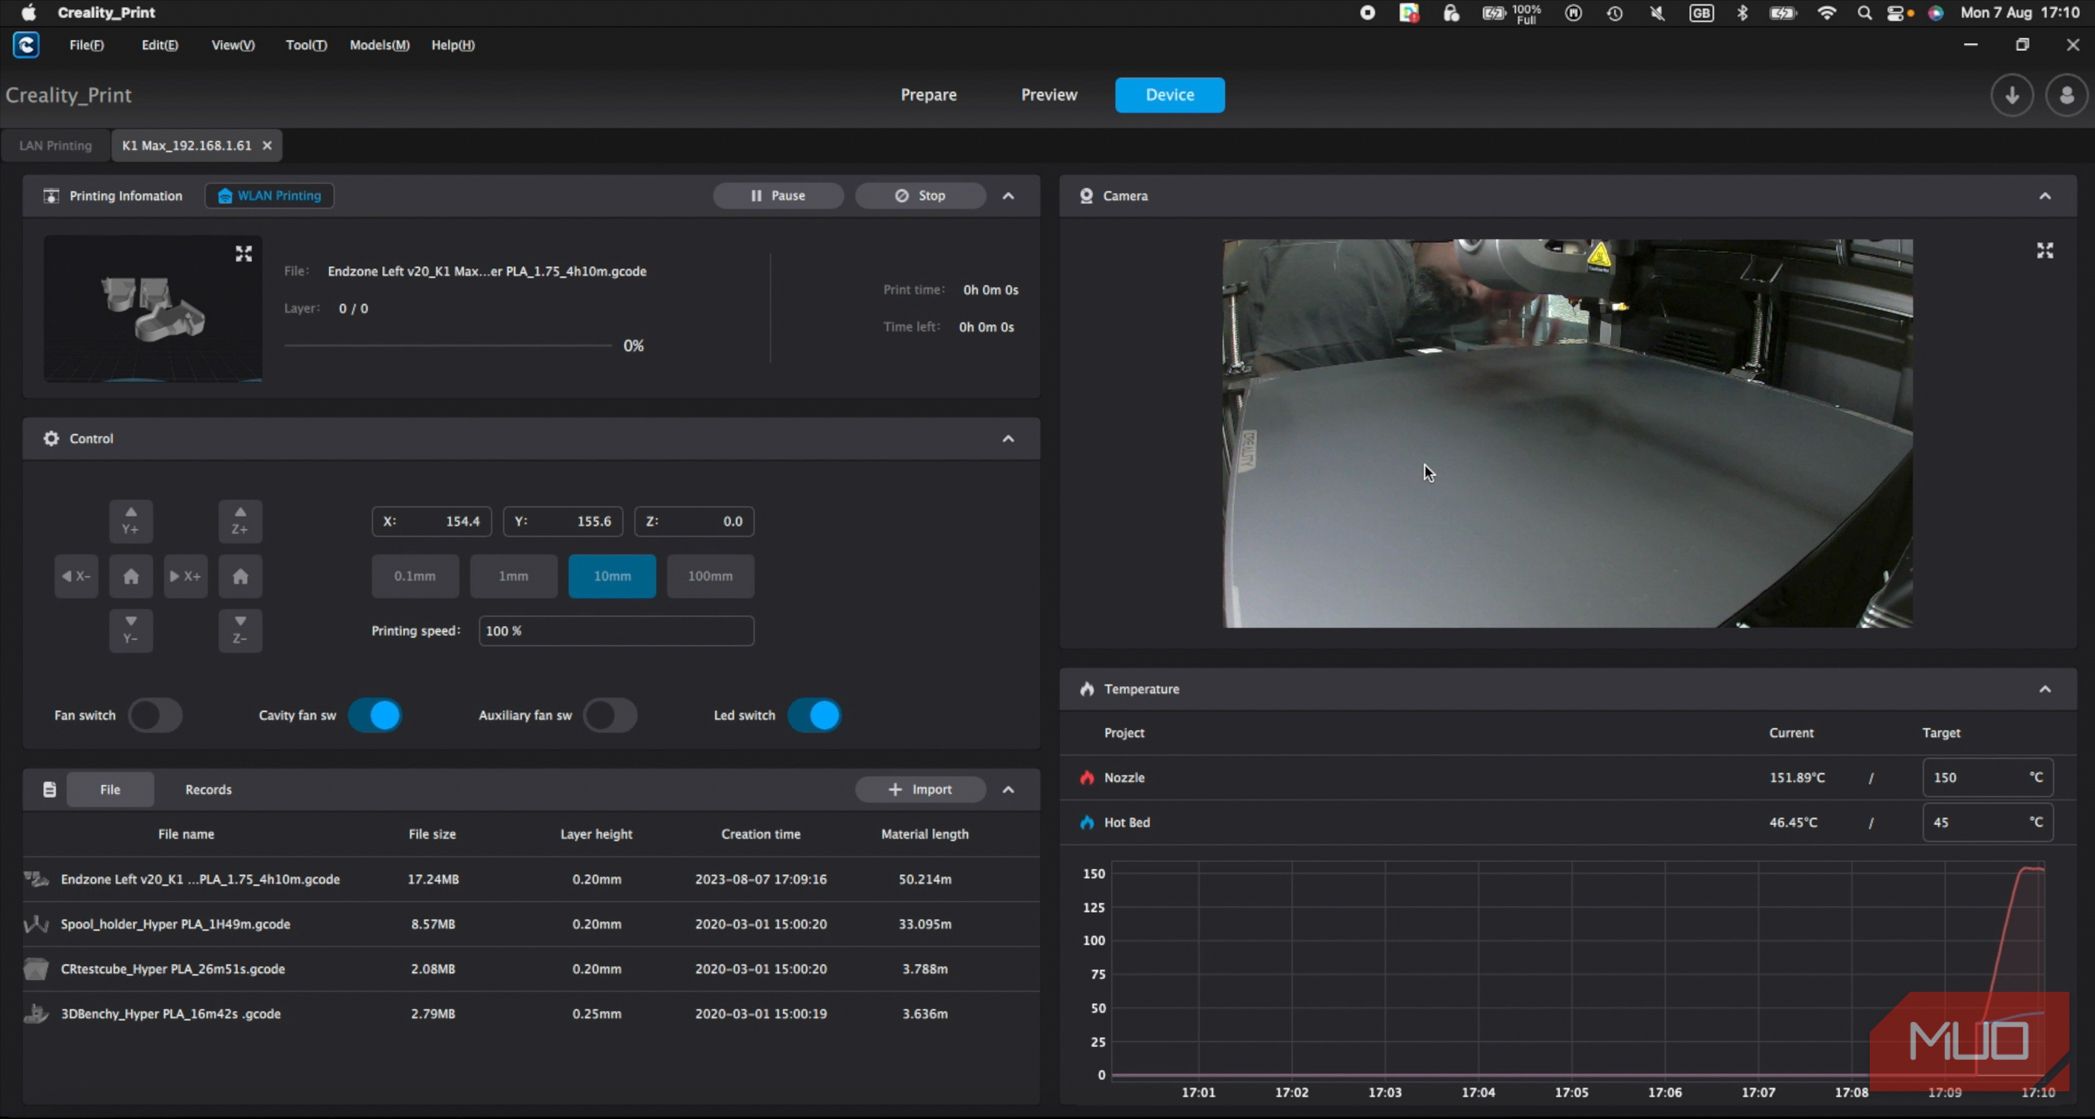Open the Printing Information panel icon
The image size is (2095, 1119).
[x=51, y=195]
